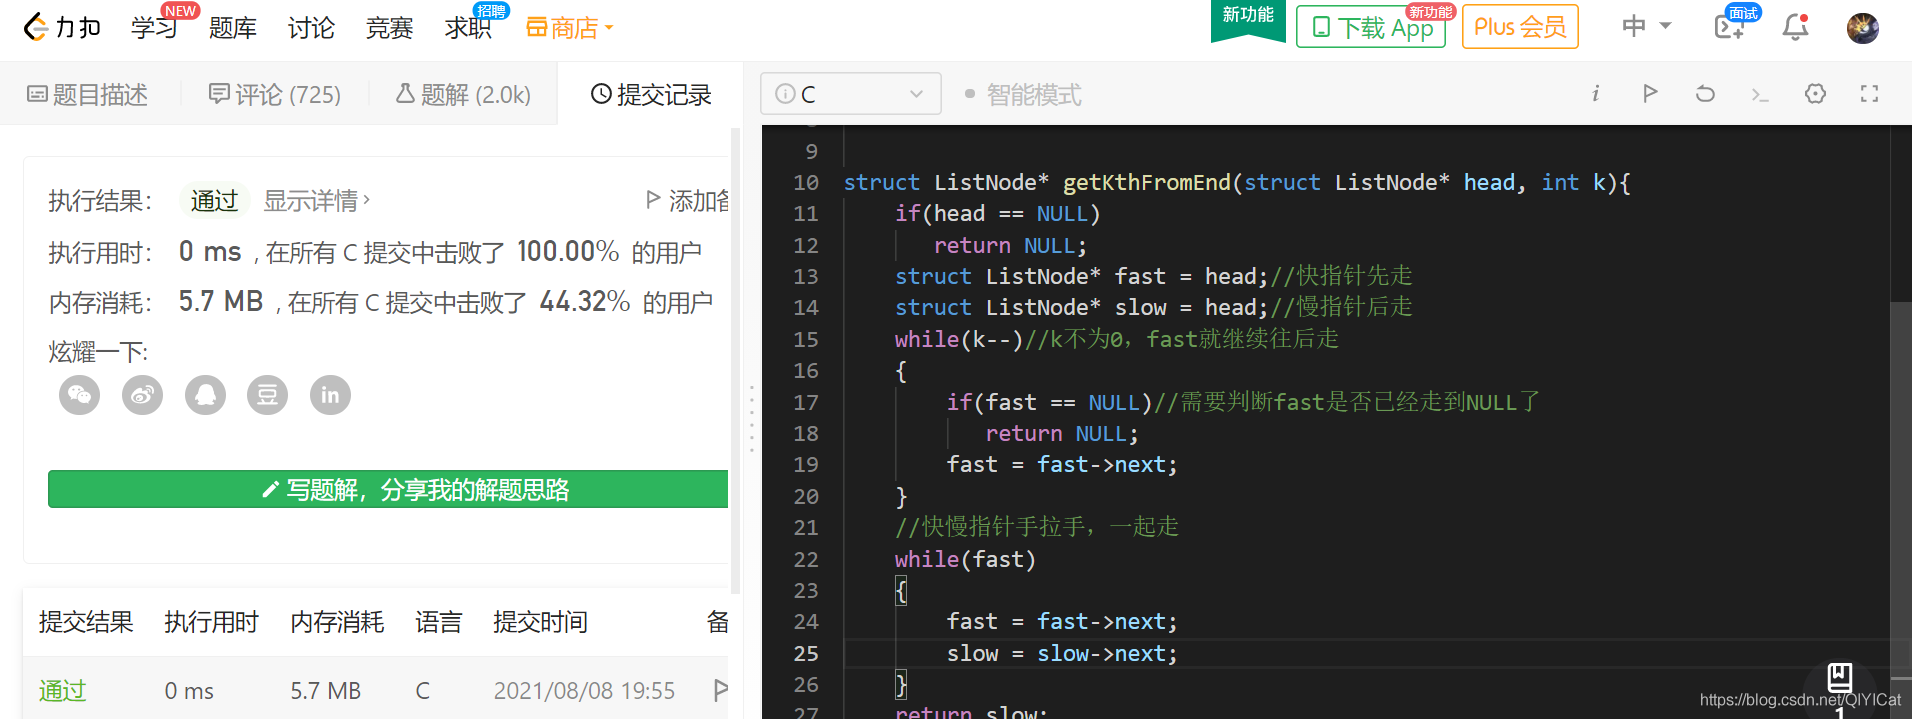Click the 2021/08/08 19:55 timestamp
The width and height of the screenshot is (1912, 719).
584,691
